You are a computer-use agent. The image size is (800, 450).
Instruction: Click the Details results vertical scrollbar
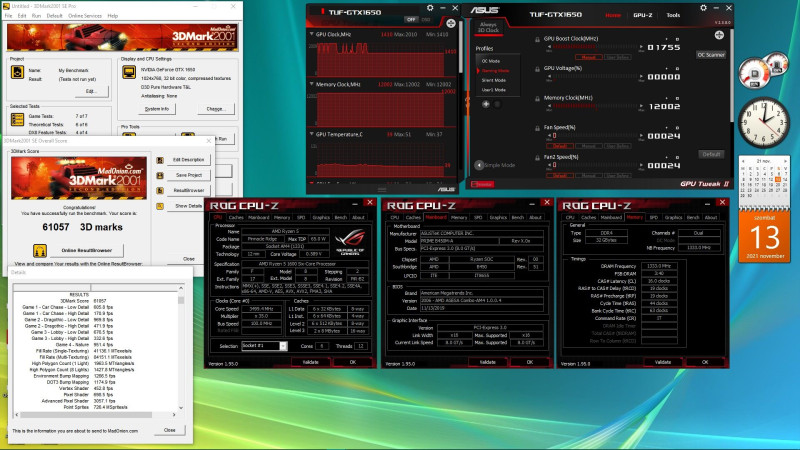click(x=181, y=349)
